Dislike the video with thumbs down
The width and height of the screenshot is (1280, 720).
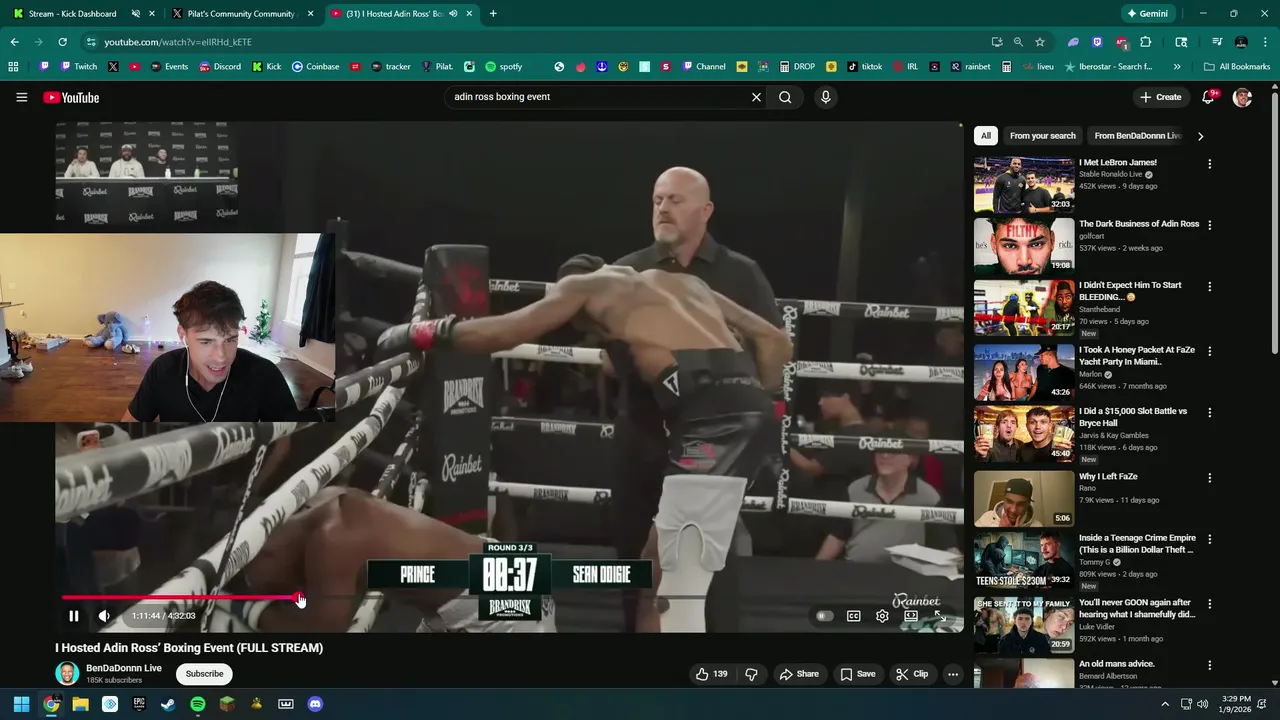pyautogui.click(x=751, y=674)
